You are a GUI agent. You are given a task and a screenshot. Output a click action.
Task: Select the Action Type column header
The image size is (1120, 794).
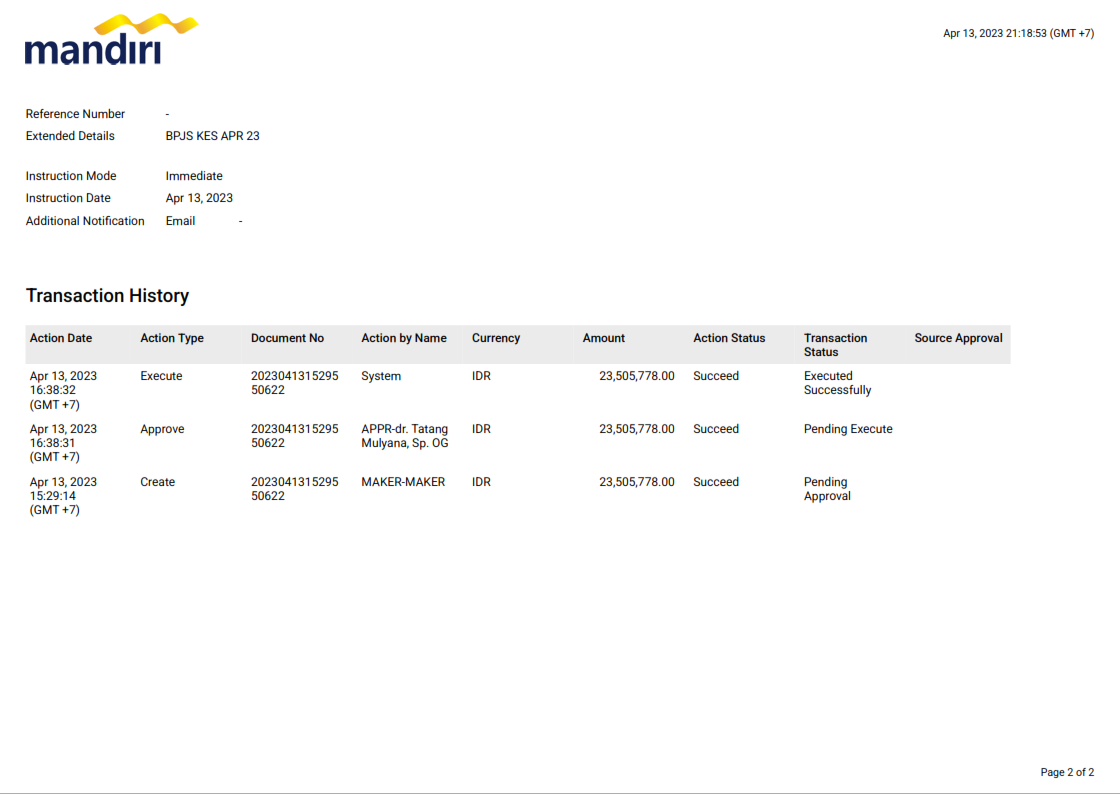coord(172,338)
